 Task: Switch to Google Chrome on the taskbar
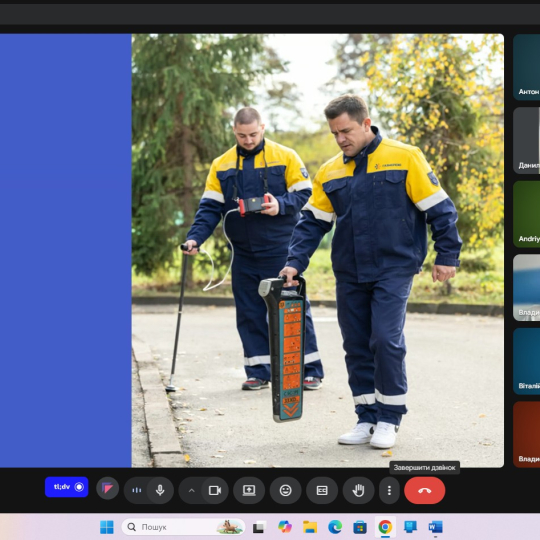tap(385, 527)
